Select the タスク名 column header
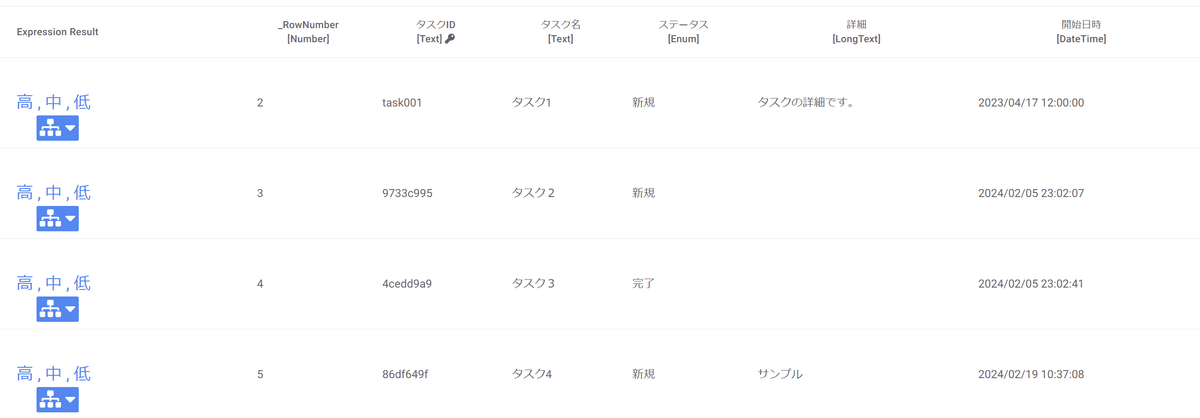The width and height of the screenshot is (1200, 418). [561, 32]
